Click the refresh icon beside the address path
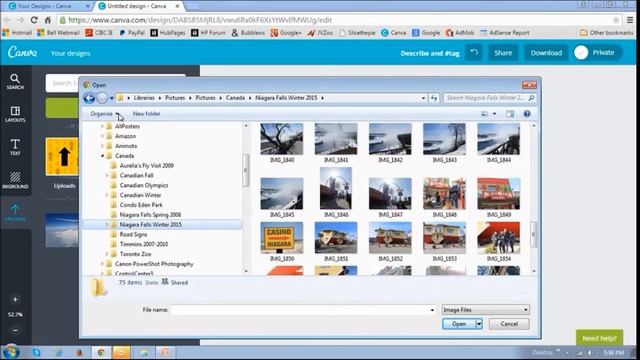Image resolution: width=640 pixels, height=360 pixels. coord(433,98)
